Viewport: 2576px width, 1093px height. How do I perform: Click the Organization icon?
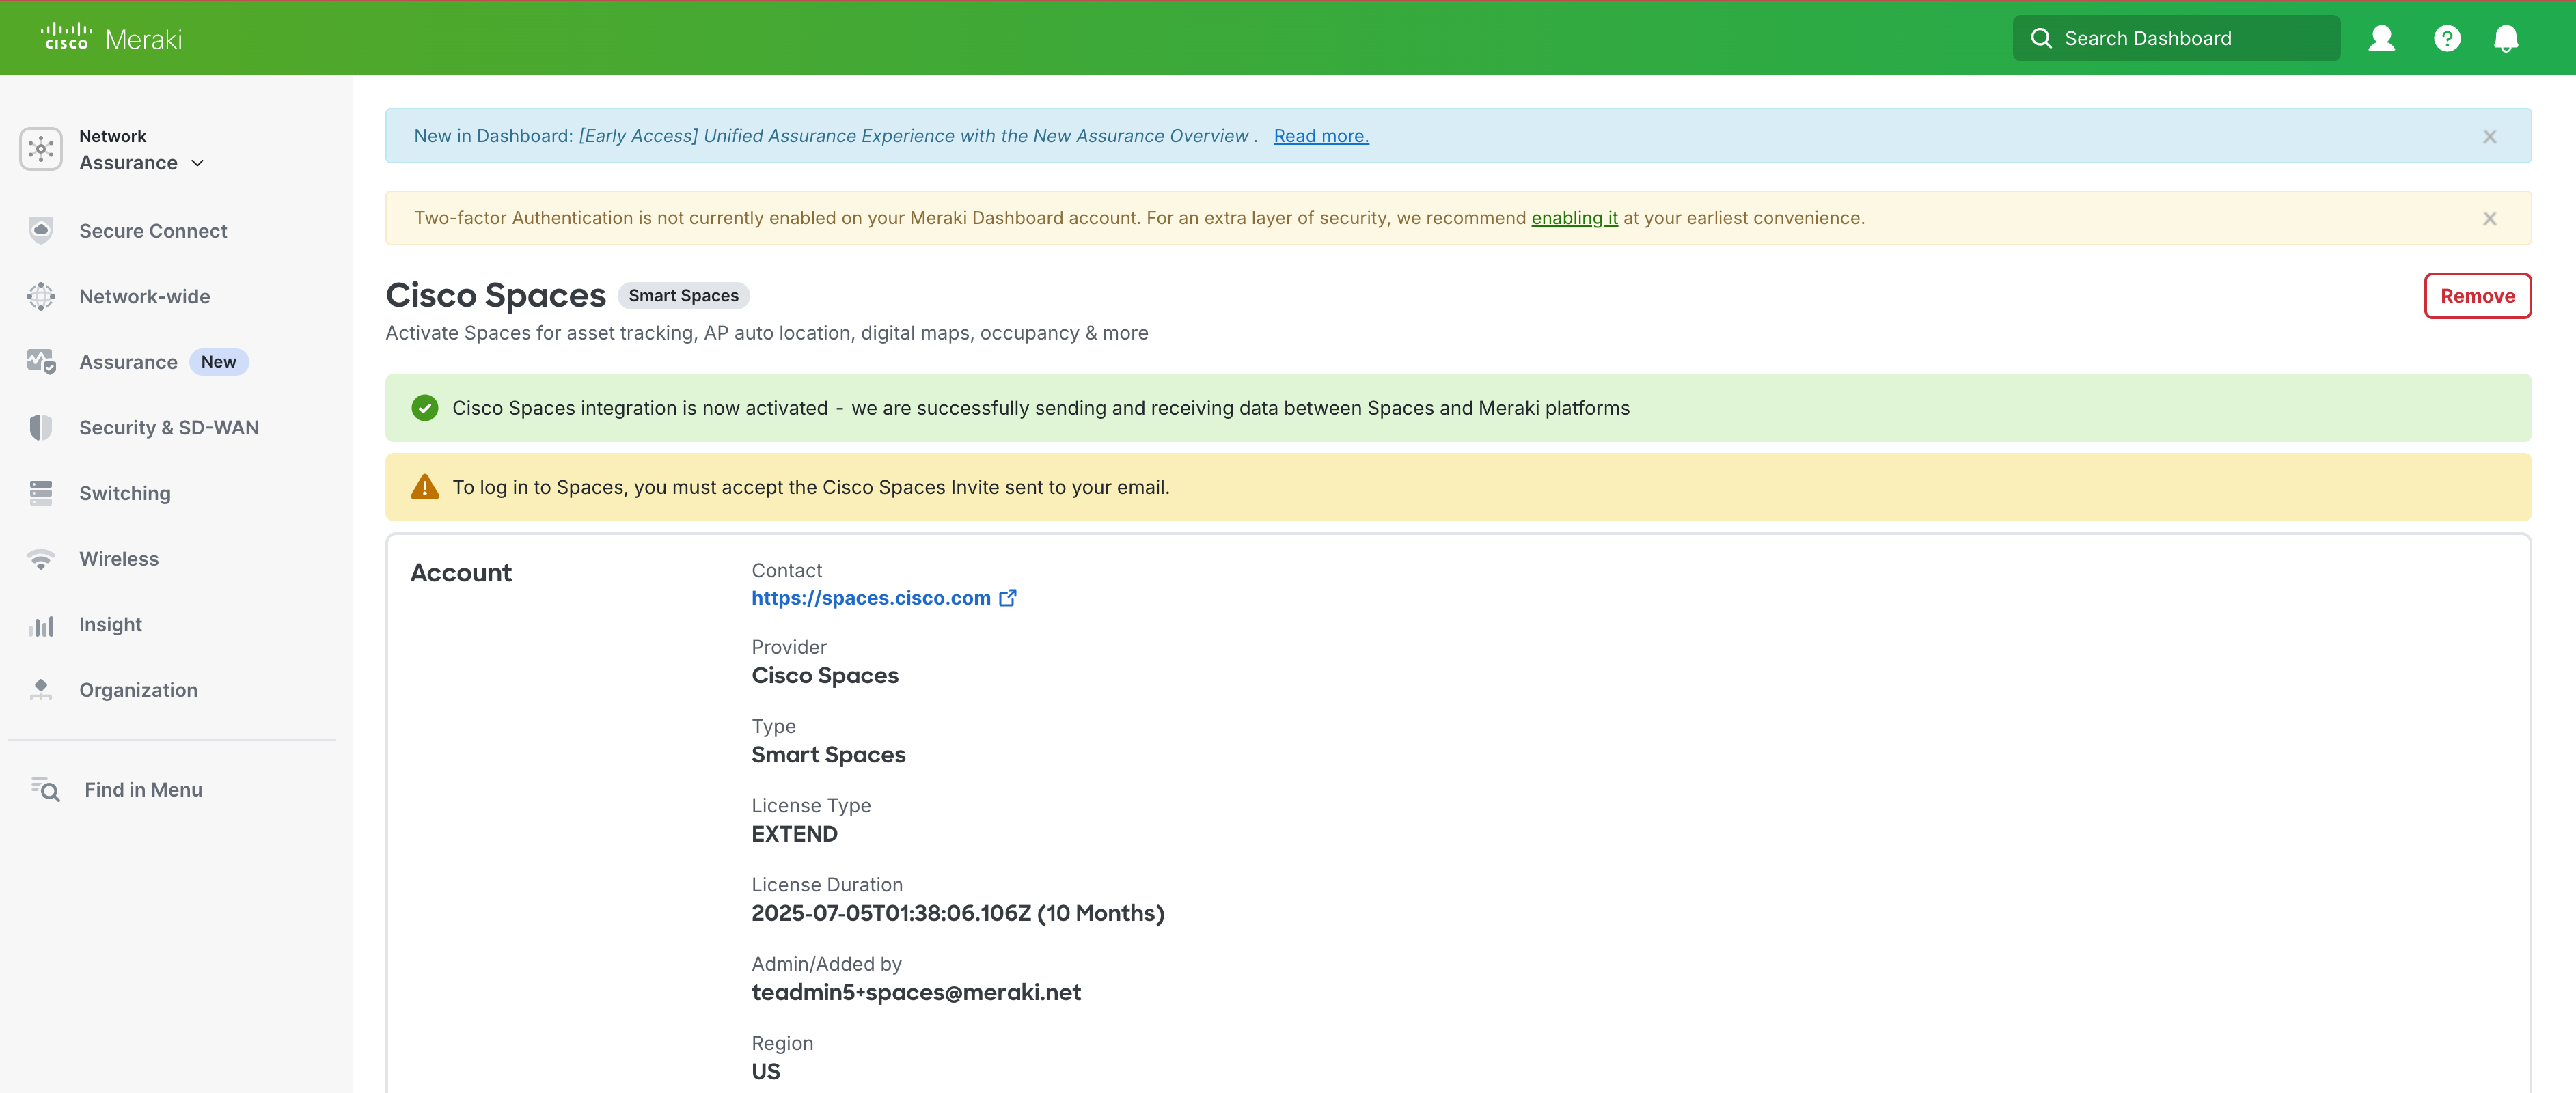pyautogui.click(x=41, y=690)
